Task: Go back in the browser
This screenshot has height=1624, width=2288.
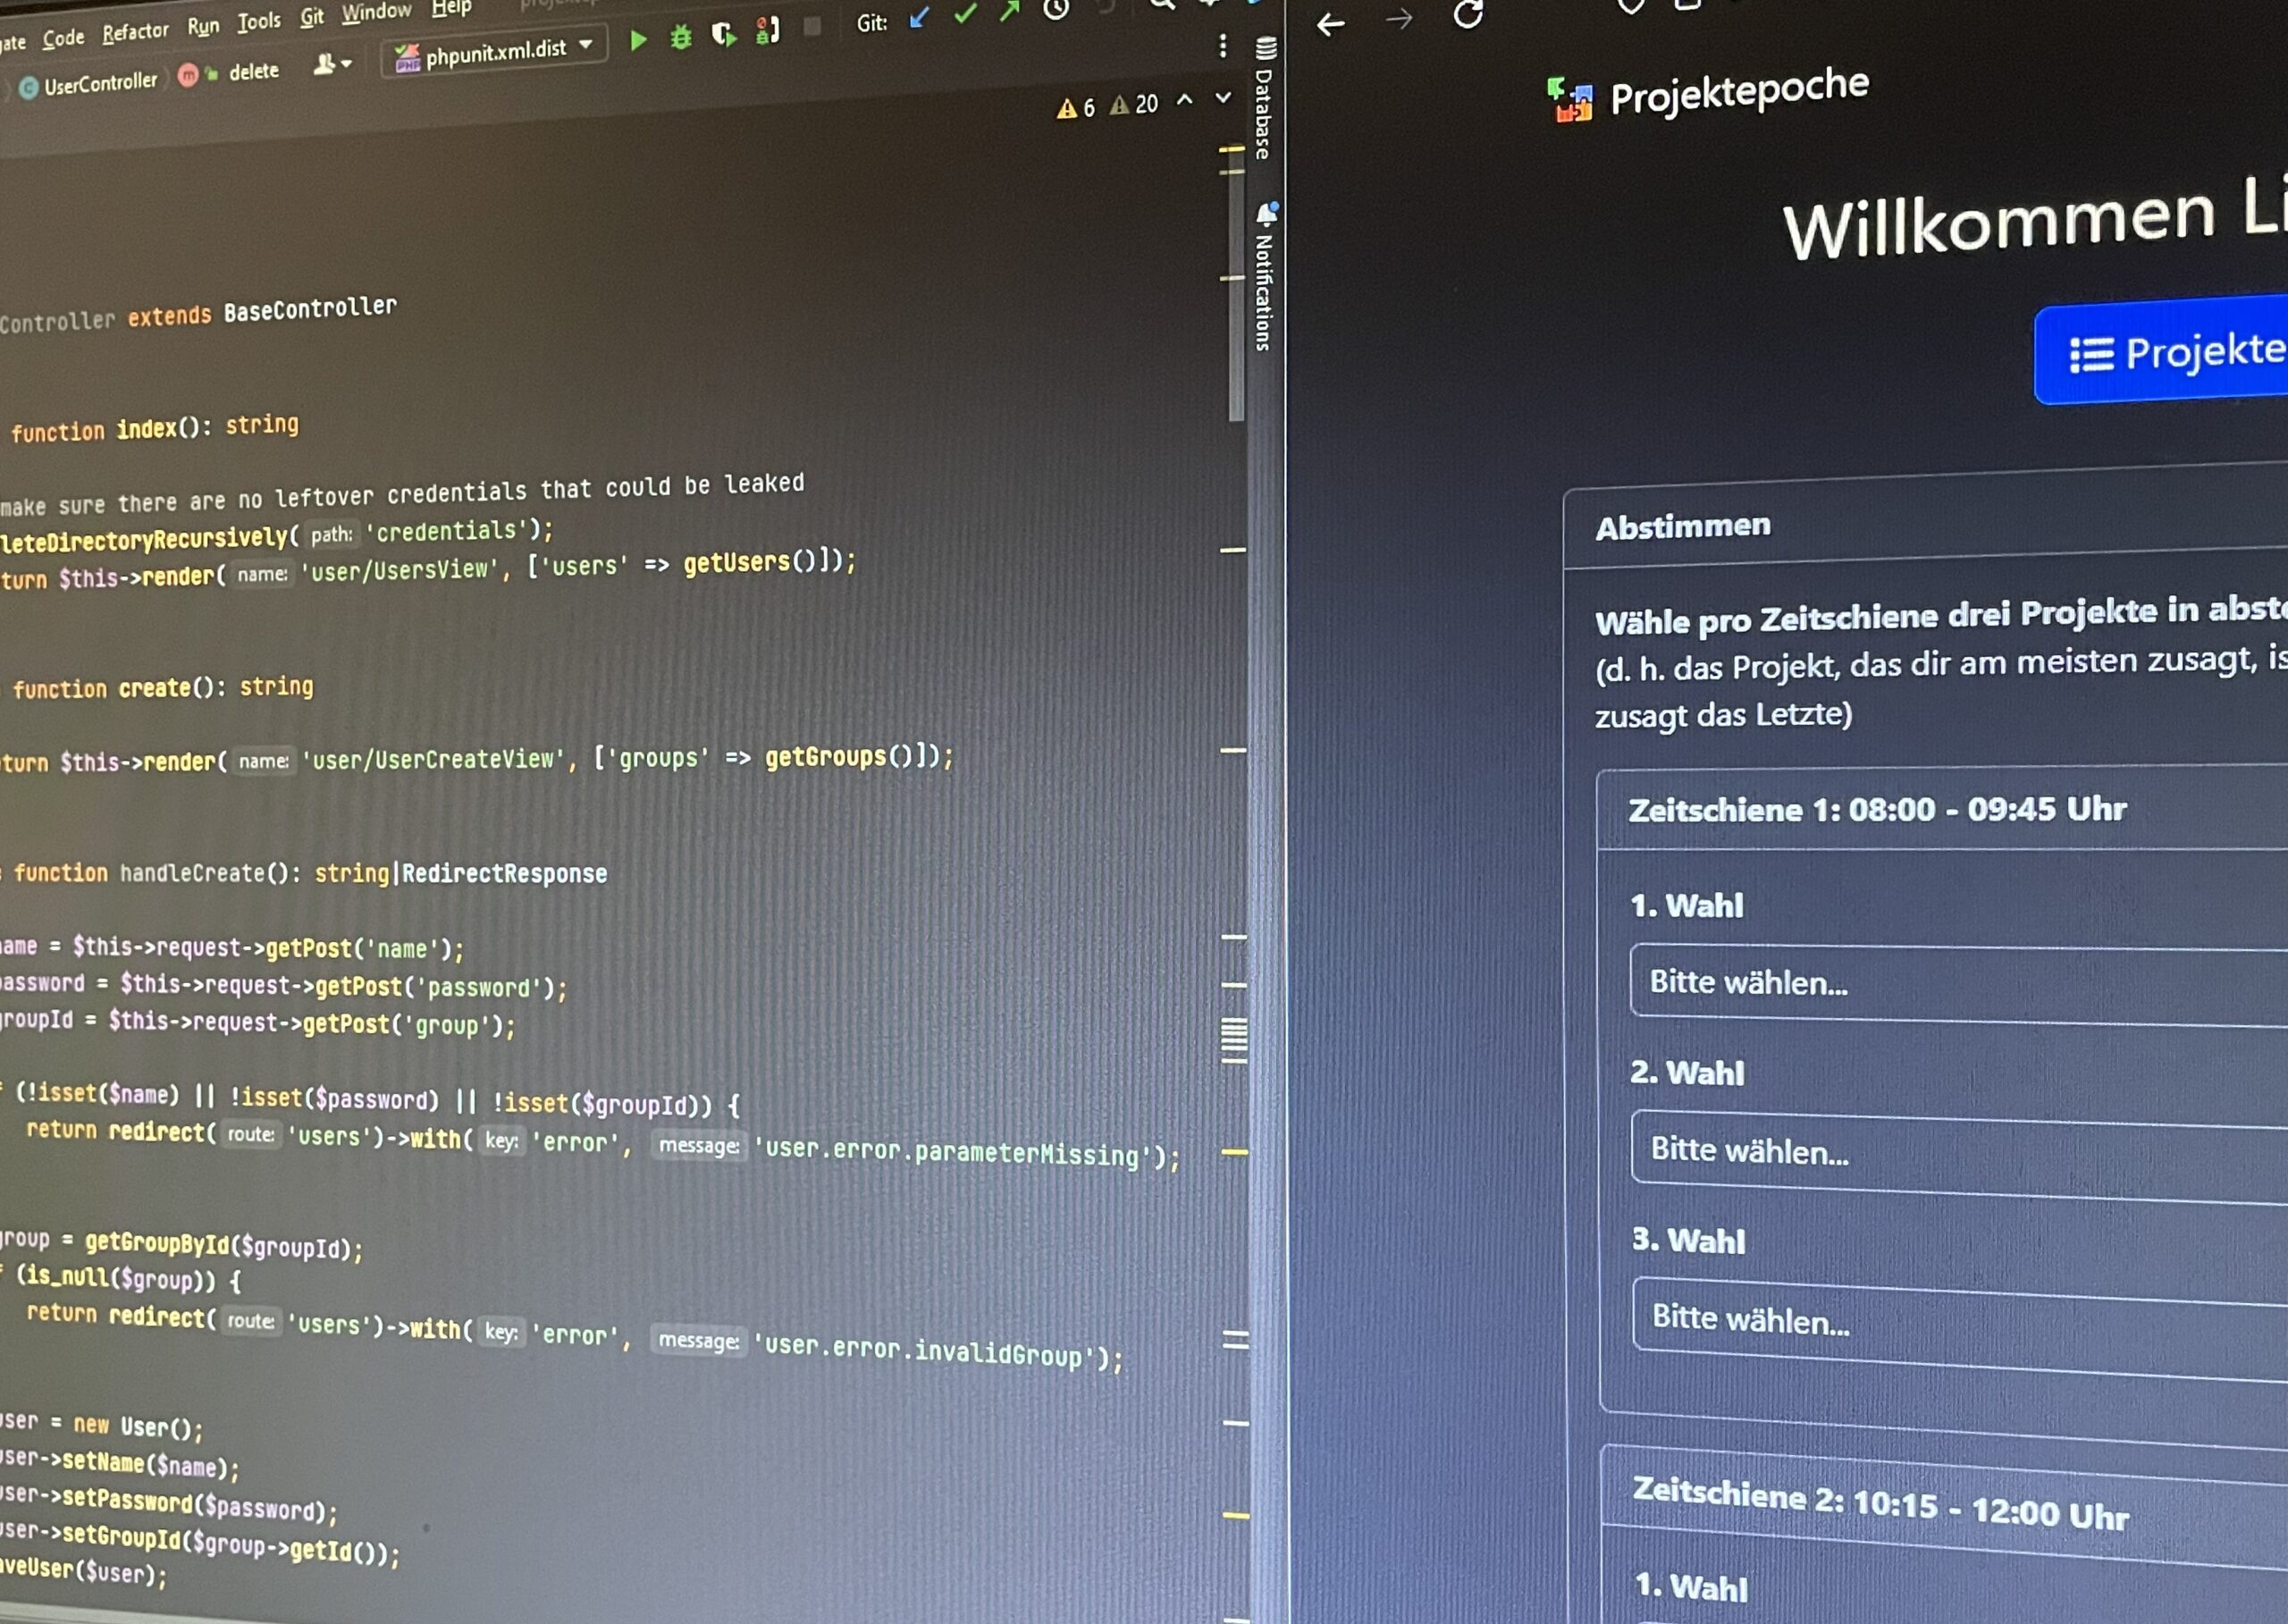Action: pos(1330,24)
